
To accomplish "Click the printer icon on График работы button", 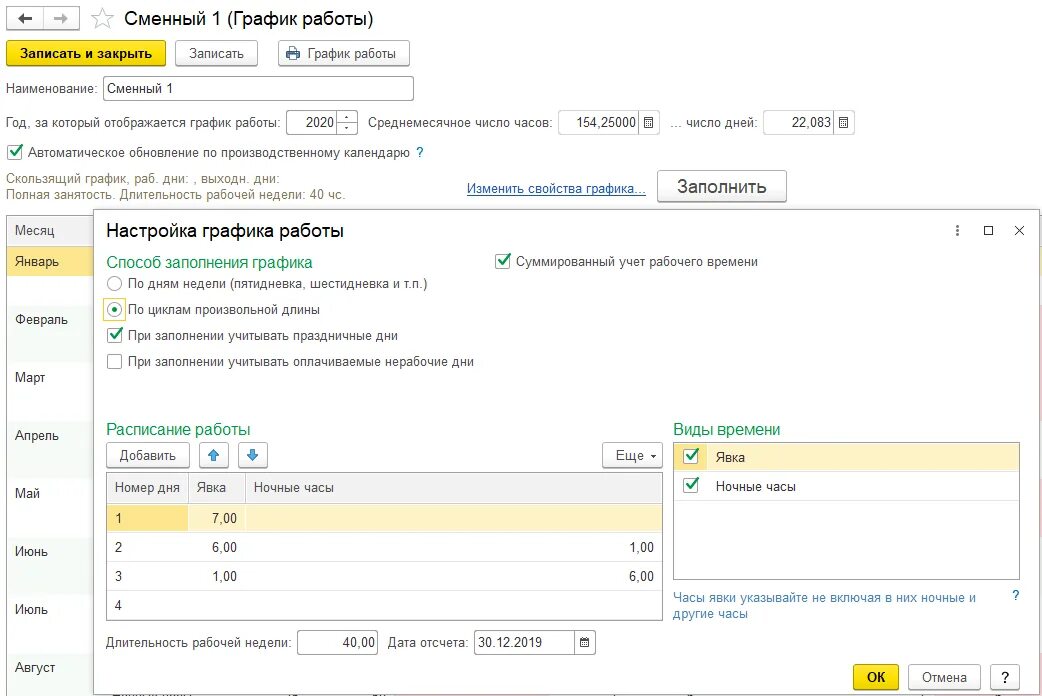I will [x=292, y=54].
